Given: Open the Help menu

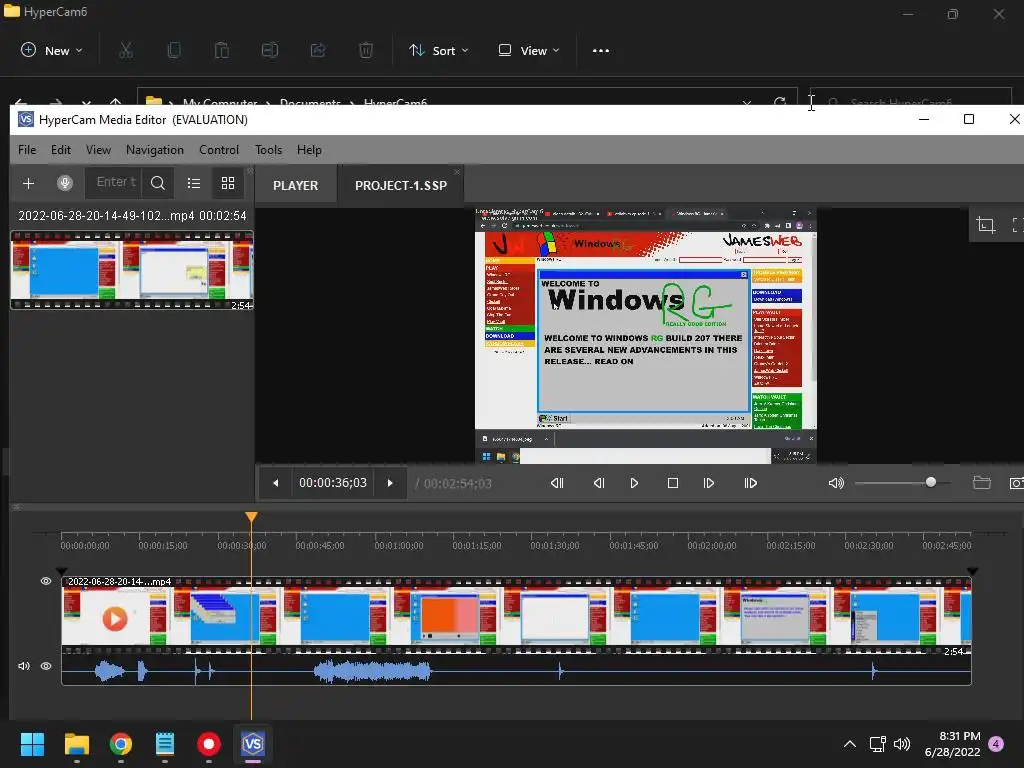Looking at the screenshot, I should tap(309, 150).
